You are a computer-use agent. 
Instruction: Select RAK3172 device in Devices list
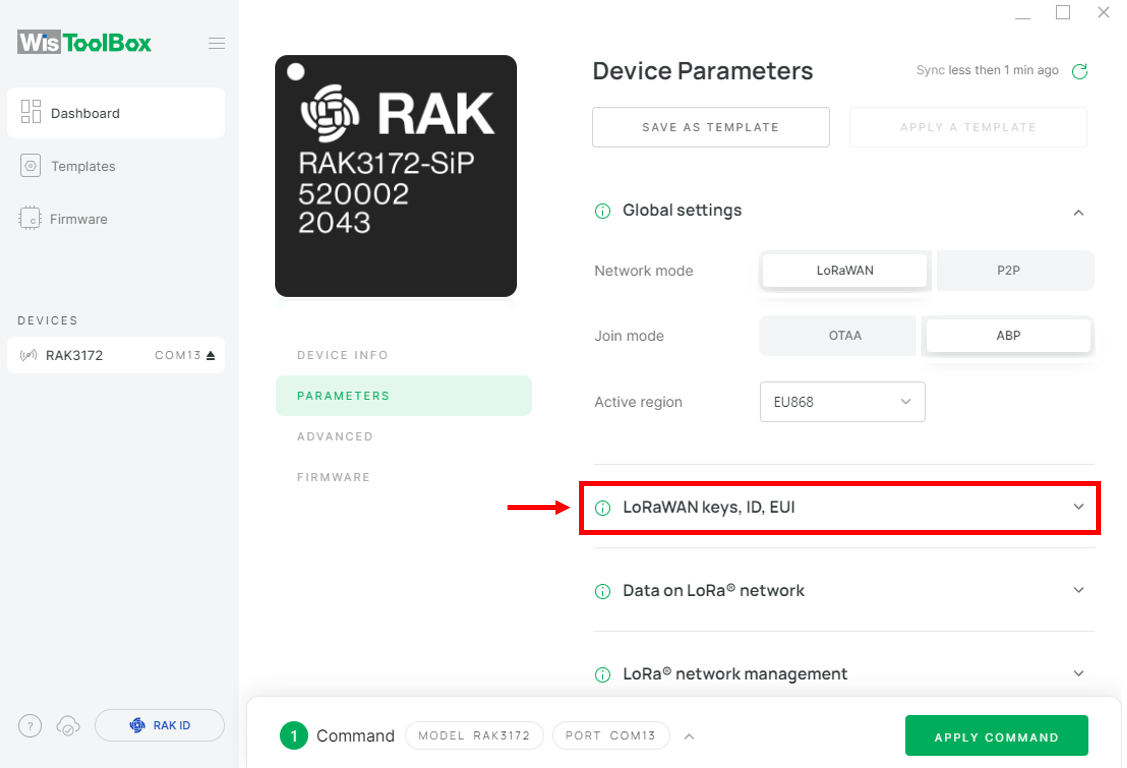116,355
